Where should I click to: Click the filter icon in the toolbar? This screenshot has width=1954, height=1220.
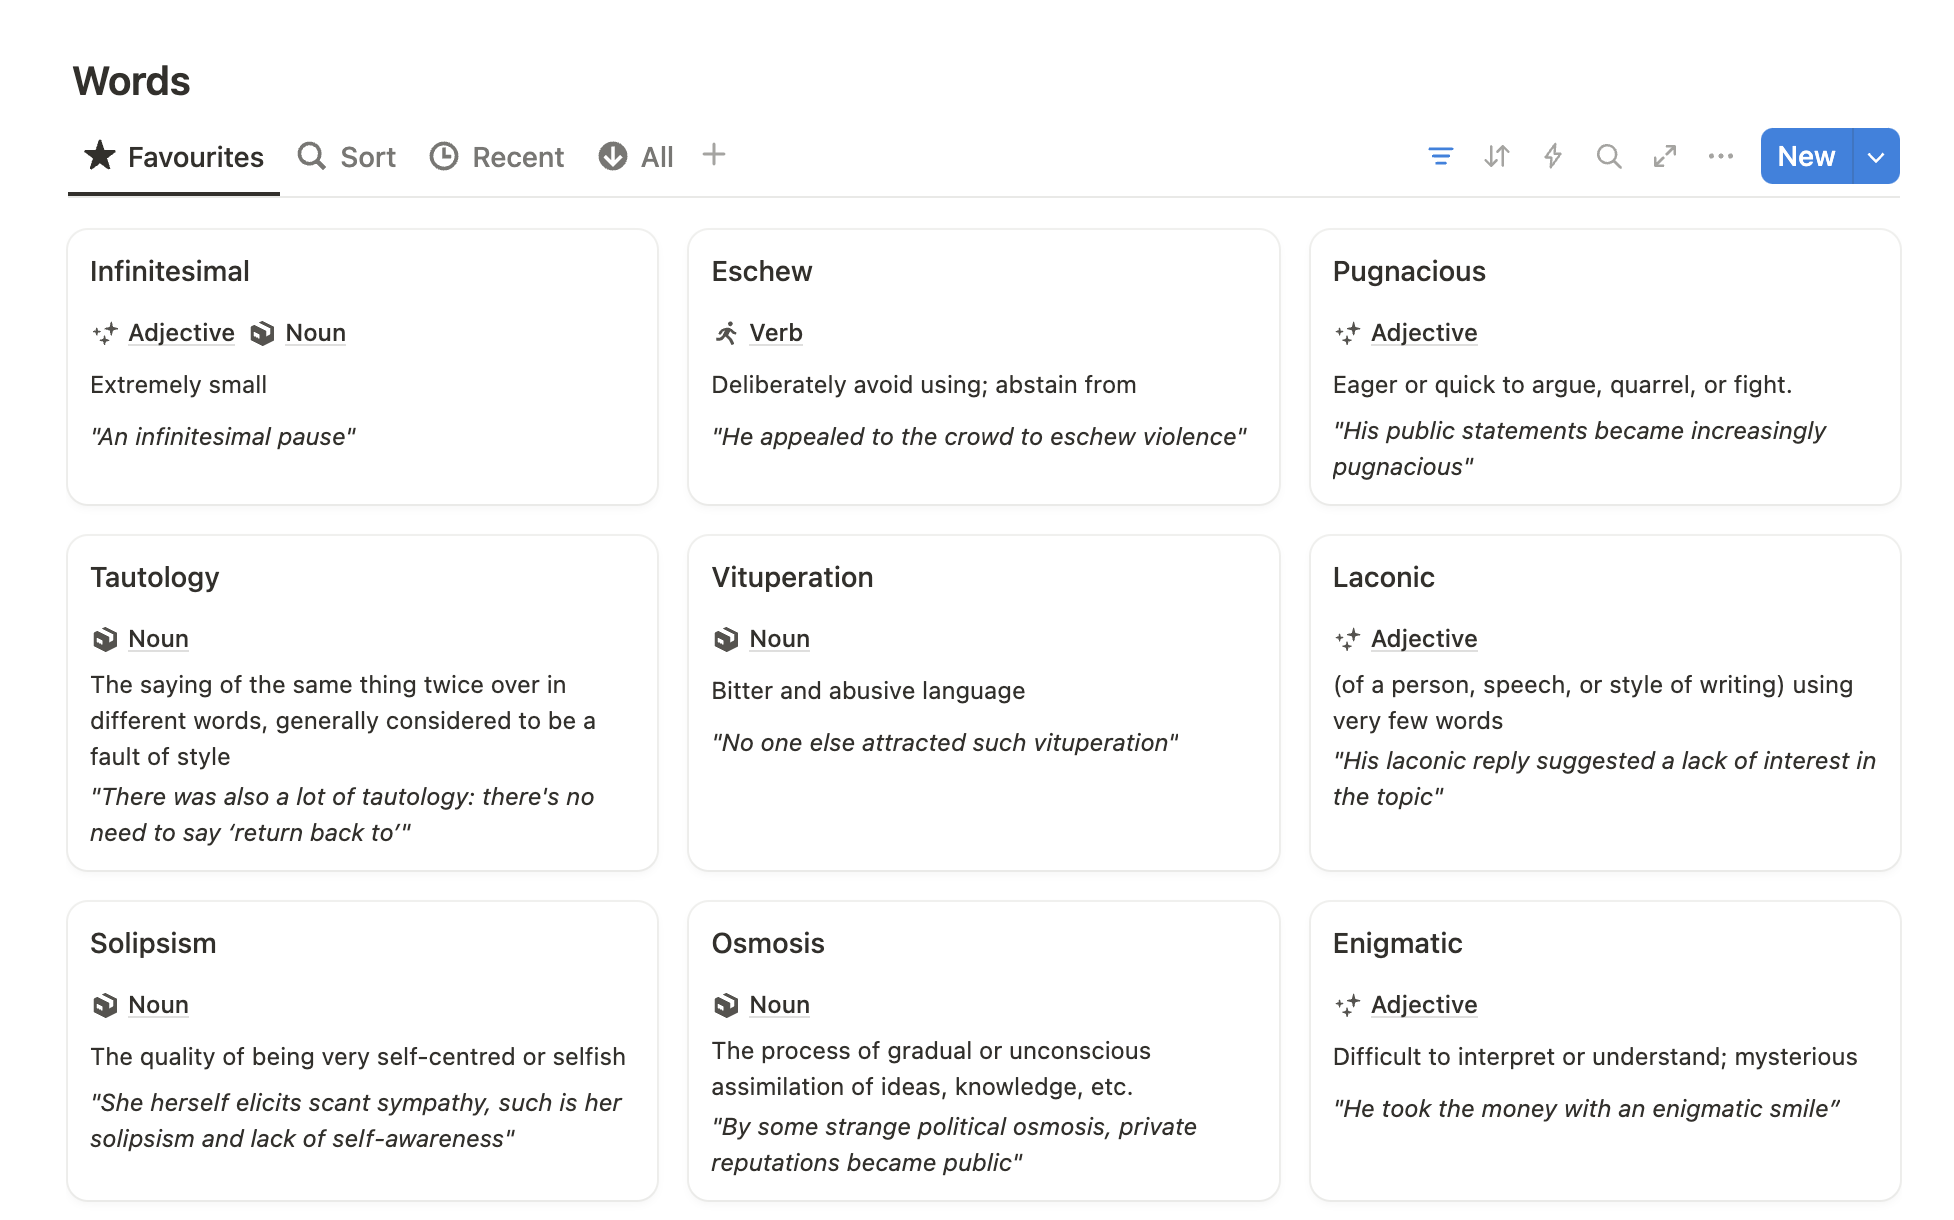pos(1440,156)
